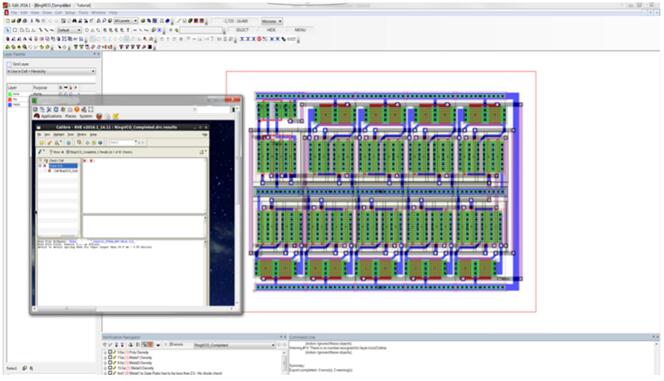Screen dimensions: 664x381
Task: Open the Tools menu
Action: tap(83, 13)
